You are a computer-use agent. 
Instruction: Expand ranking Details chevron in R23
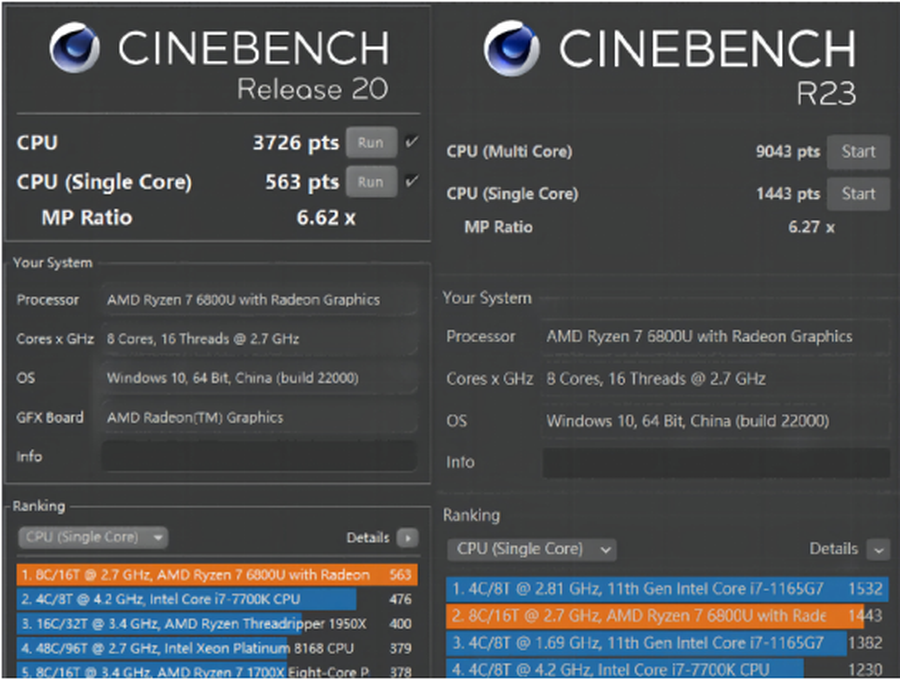(x=878, y=549)
